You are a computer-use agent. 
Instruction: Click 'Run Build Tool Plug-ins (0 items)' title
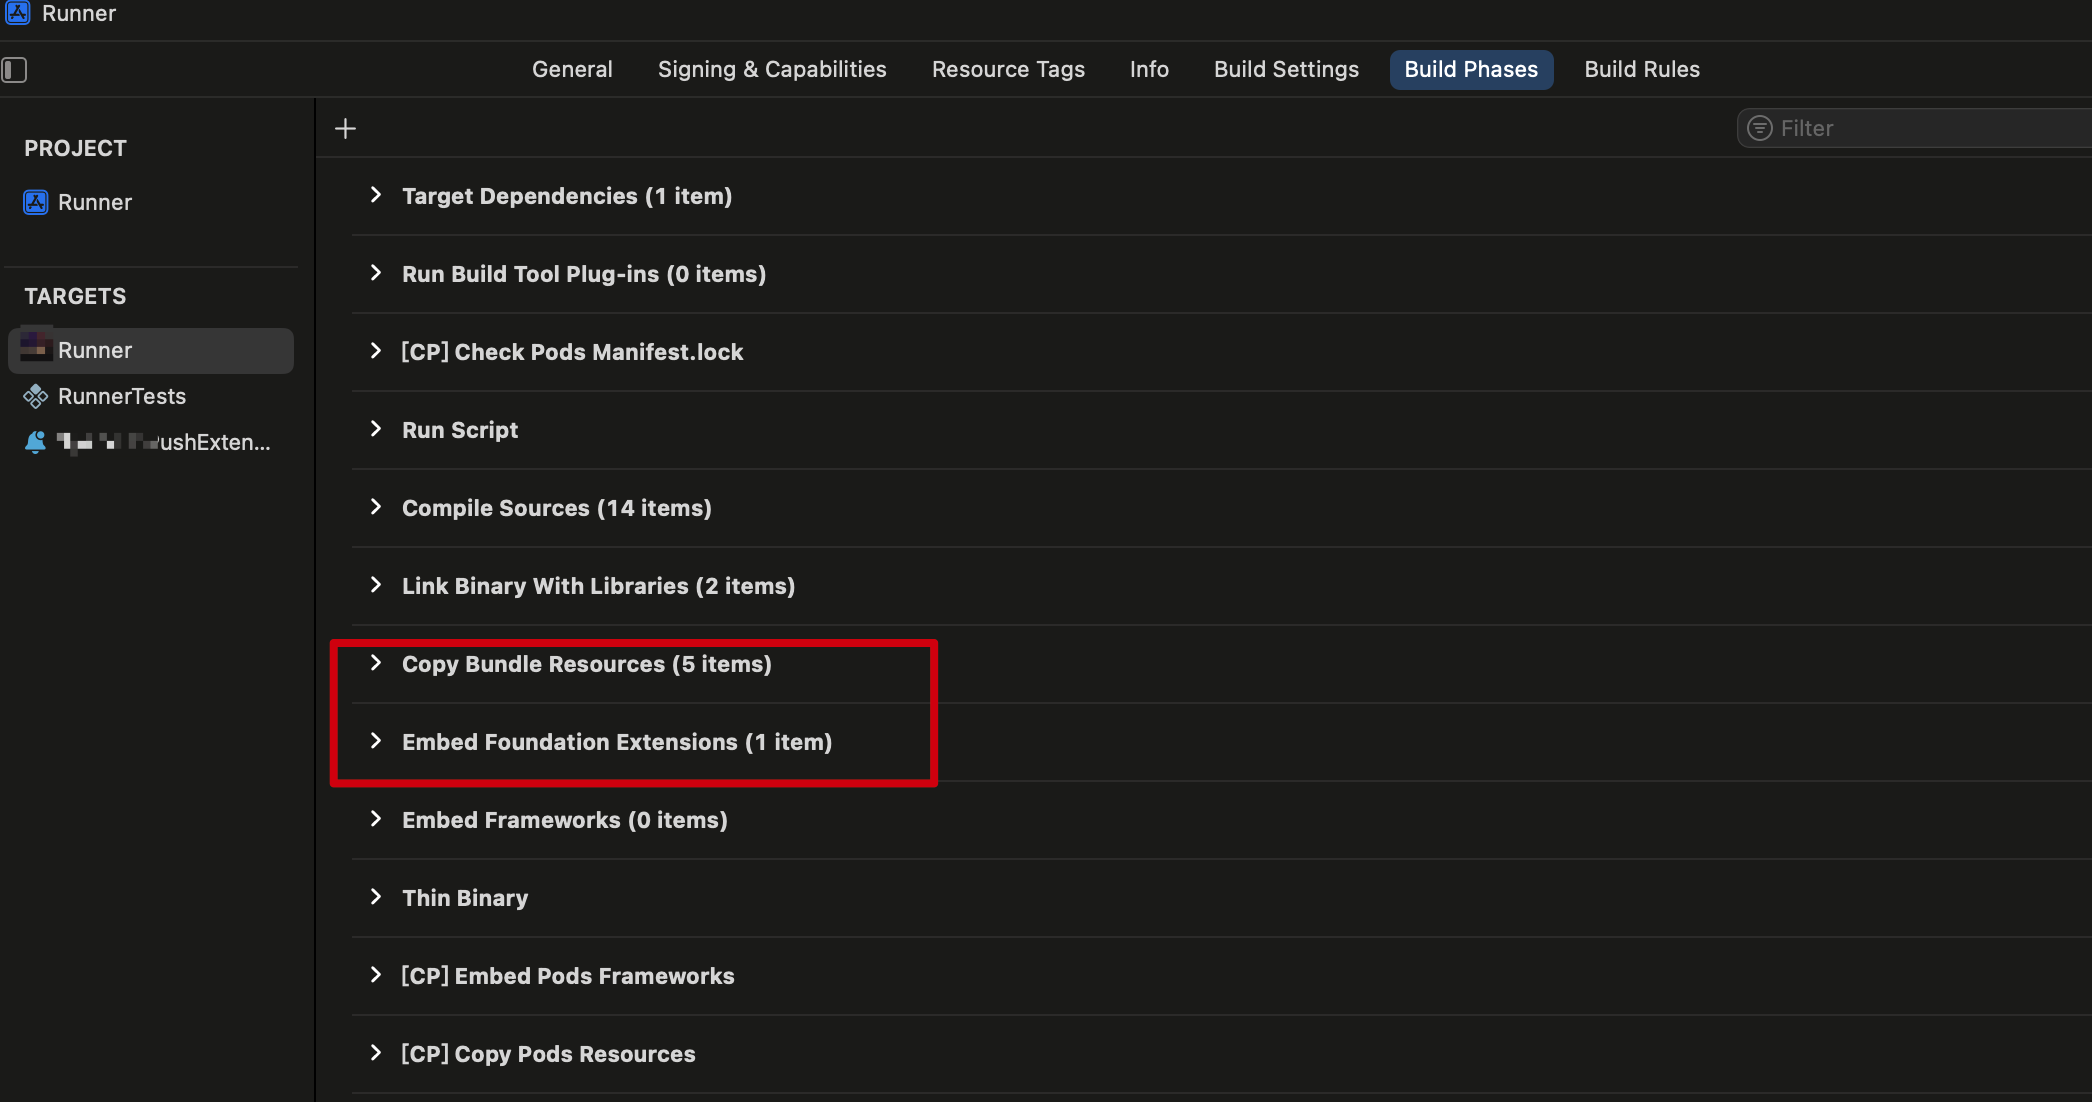coord(584,274)
